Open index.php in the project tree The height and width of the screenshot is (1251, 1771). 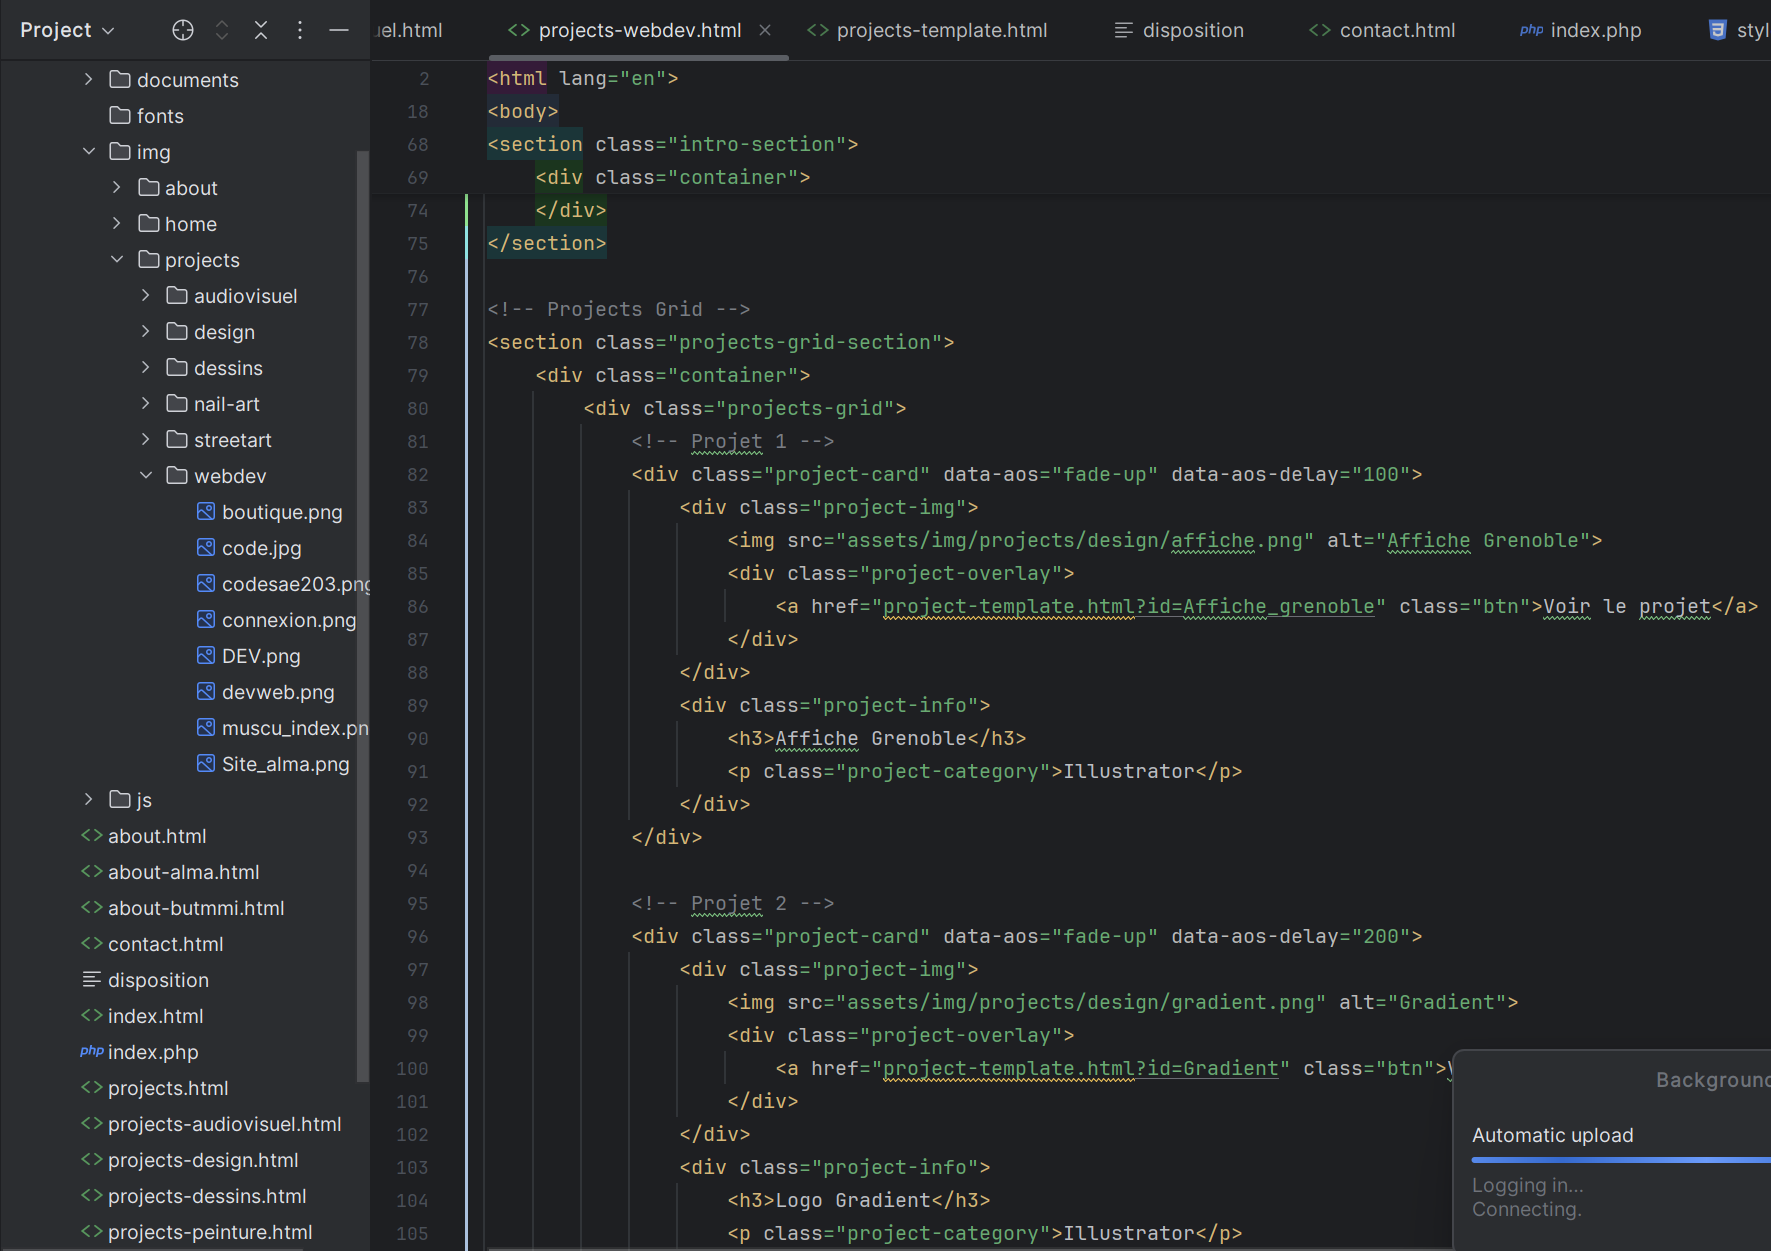point(152,1052)
